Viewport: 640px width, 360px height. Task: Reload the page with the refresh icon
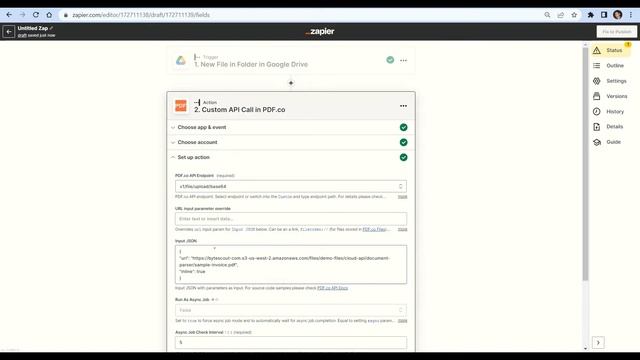[36, 15]
